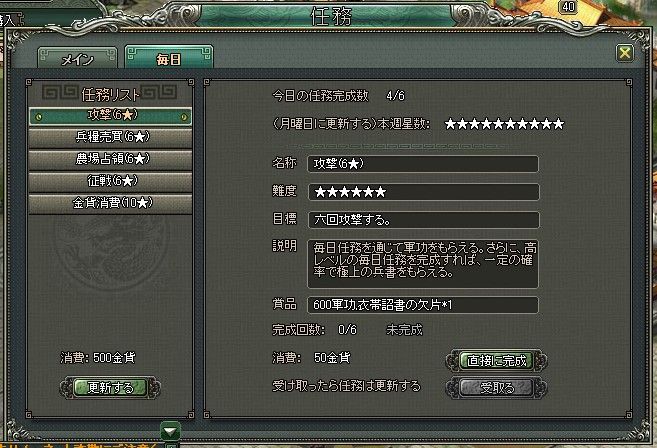Close the 任務 window with the X icon
This screenshot has height=448, width=657.
pyautogui.click(x=624, y=53)
